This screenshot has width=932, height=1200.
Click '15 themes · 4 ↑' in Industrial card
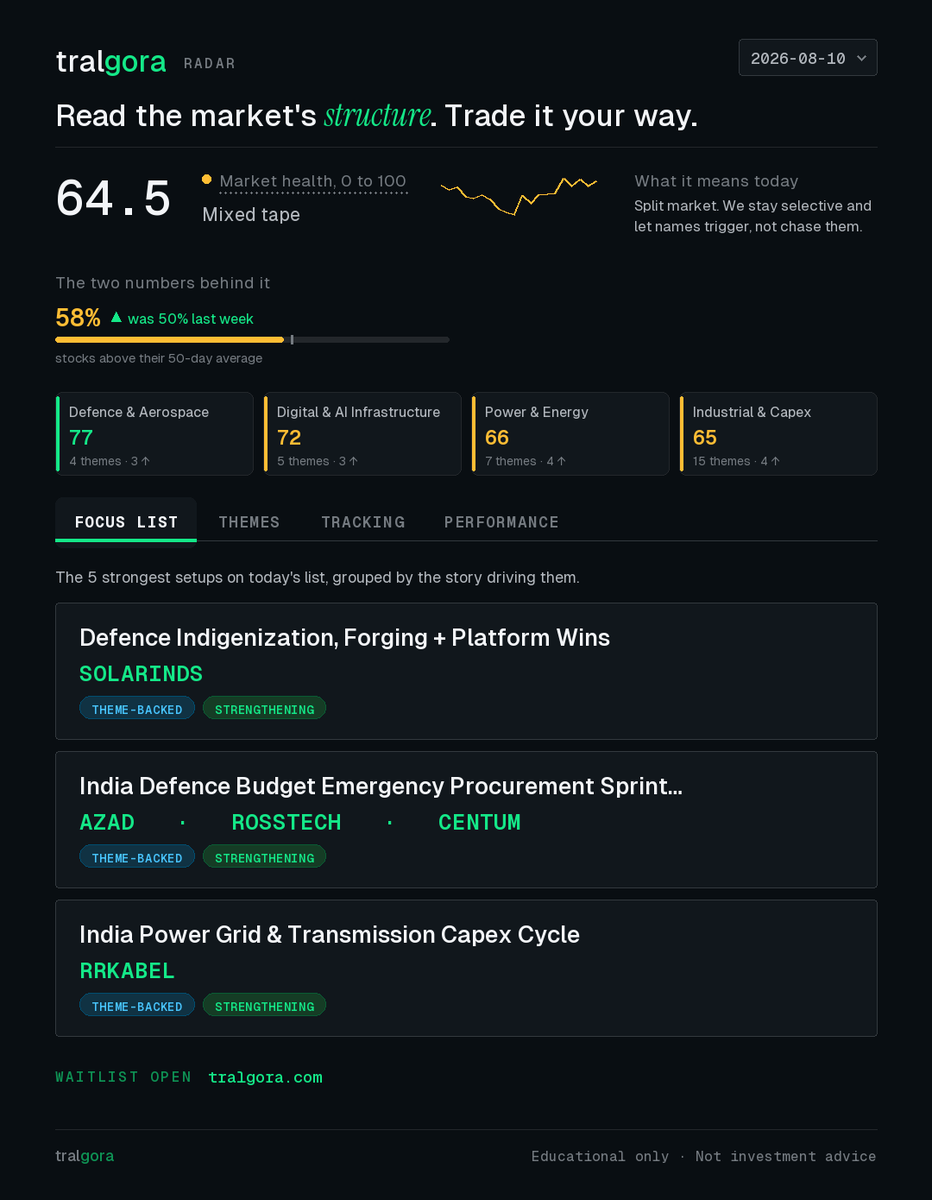coord(737,461)
